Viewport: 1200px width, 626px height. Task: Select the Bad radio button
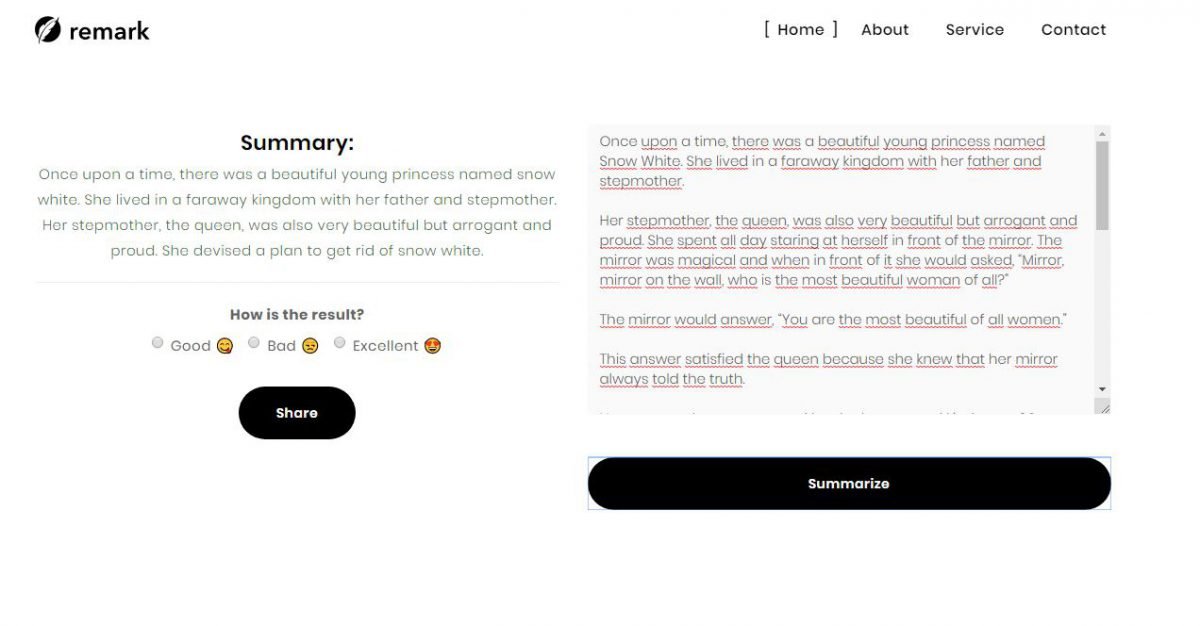[x=254, y=343]
